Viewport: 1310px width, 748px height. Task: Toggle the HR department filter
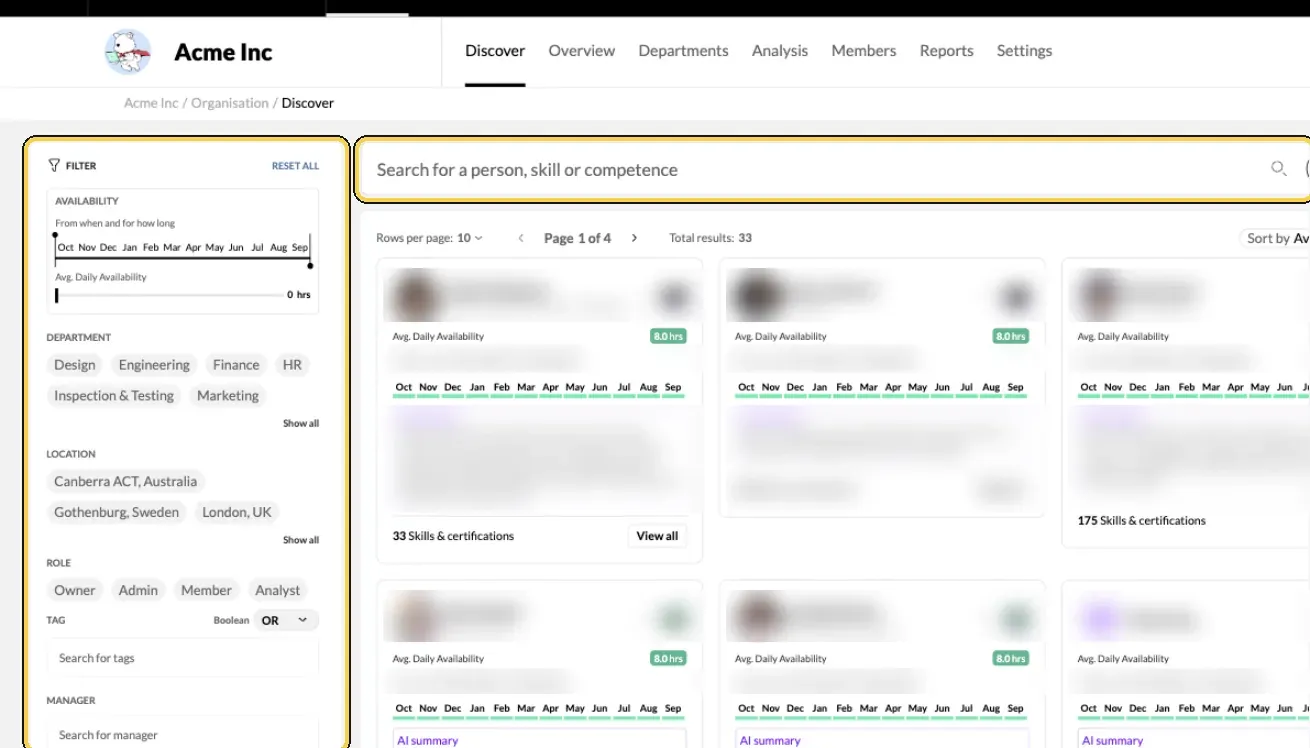click(x=292, y=365)
